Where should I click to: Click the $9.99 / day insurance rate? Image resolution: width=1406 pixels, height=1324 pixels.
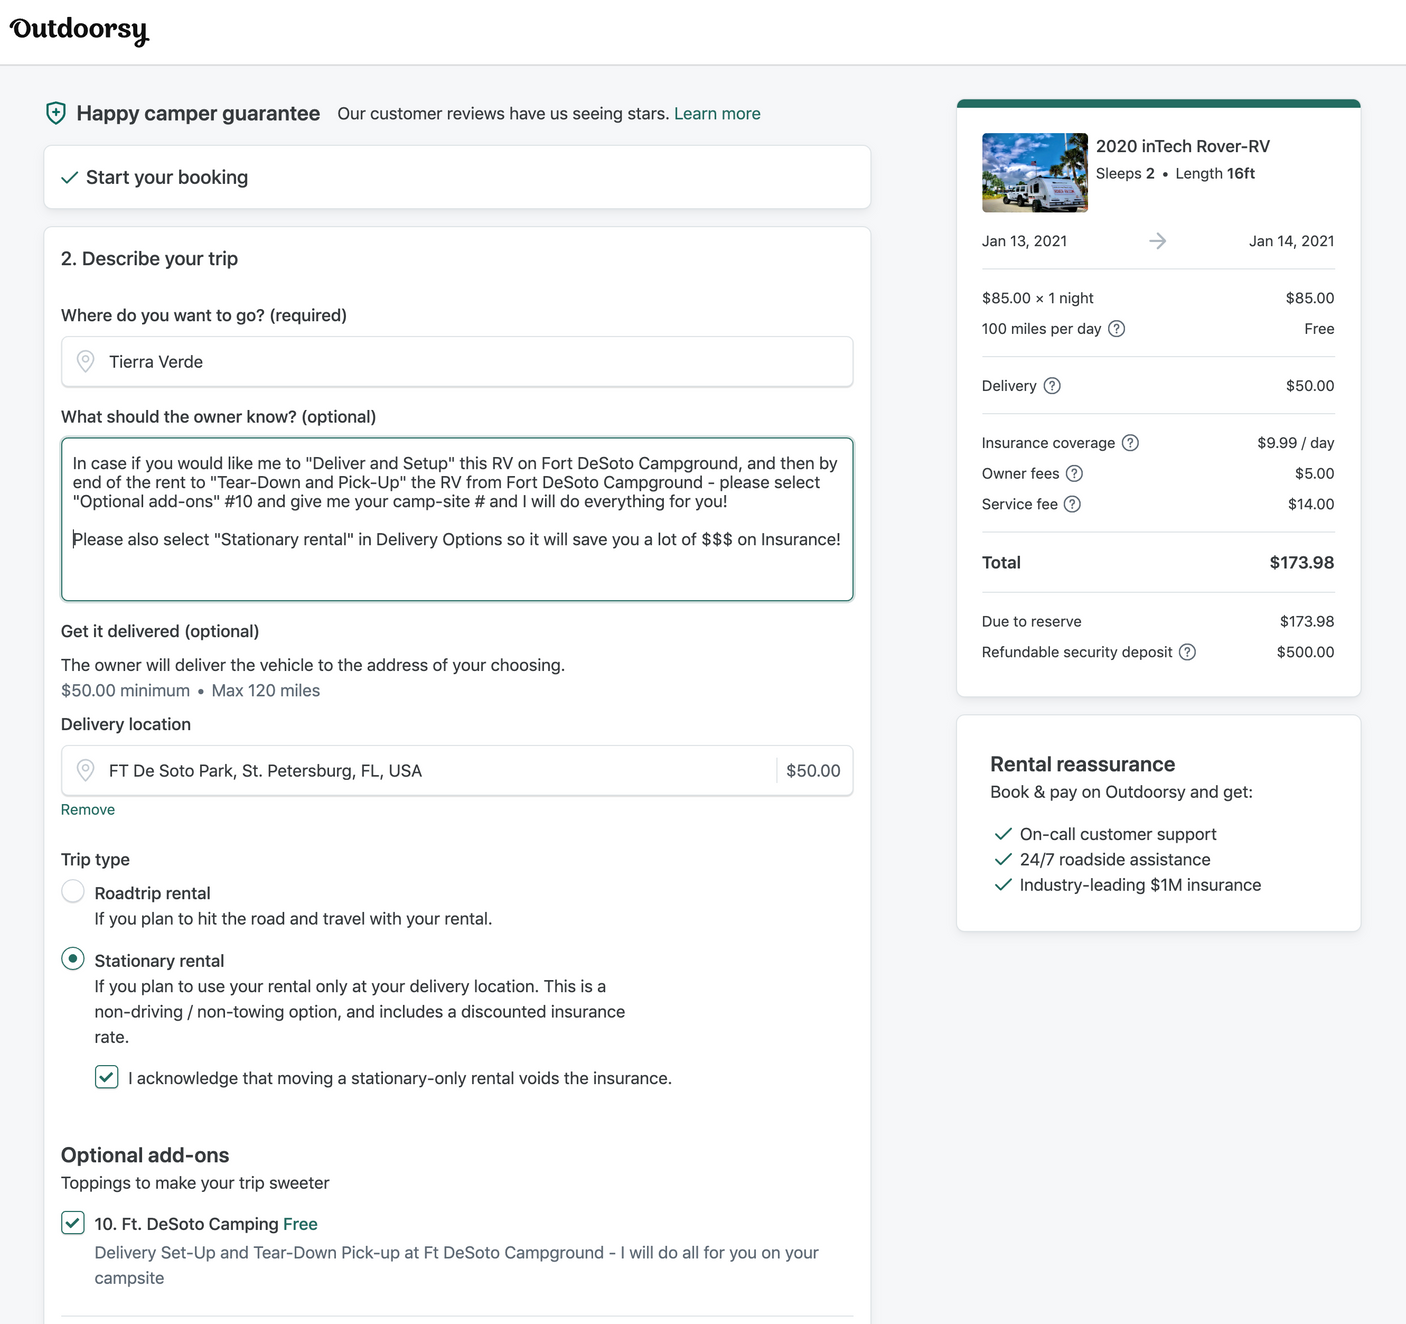(1296, 443)
